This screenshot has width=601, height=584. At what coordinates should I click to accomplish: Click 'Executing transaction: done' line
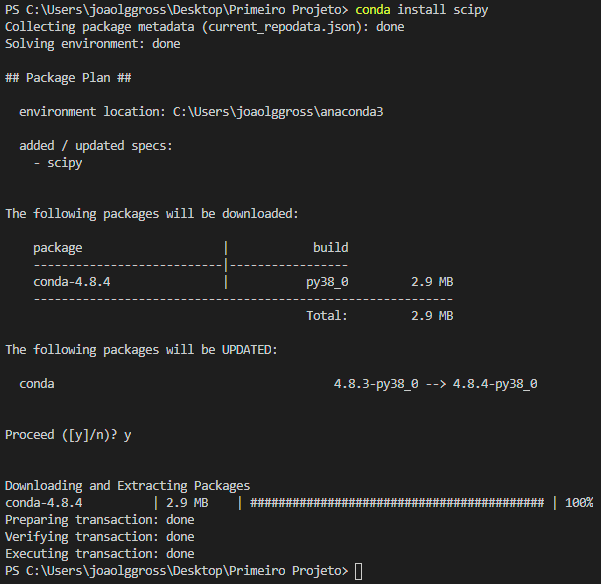click(100, 554)
